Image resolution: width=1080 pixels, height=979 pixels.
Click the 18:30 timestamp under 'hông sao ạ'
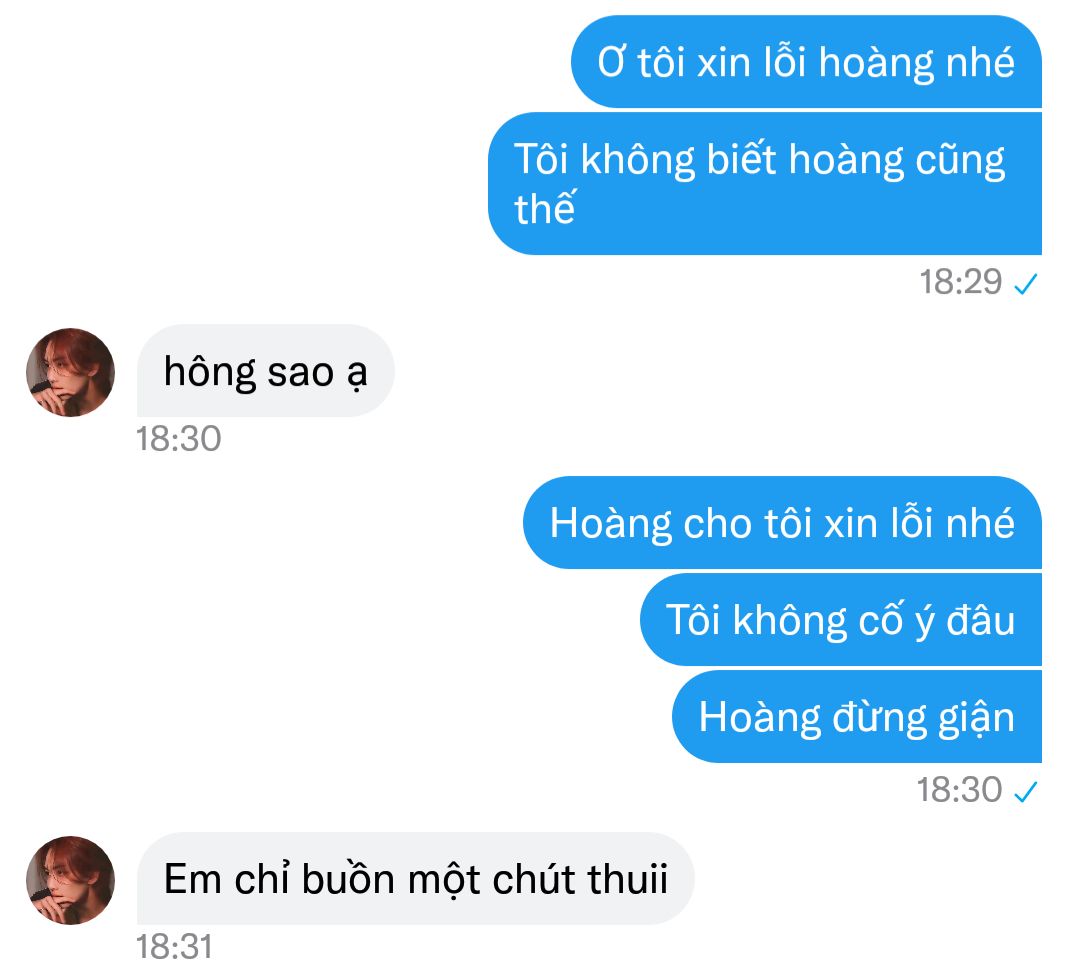[178, 439]
